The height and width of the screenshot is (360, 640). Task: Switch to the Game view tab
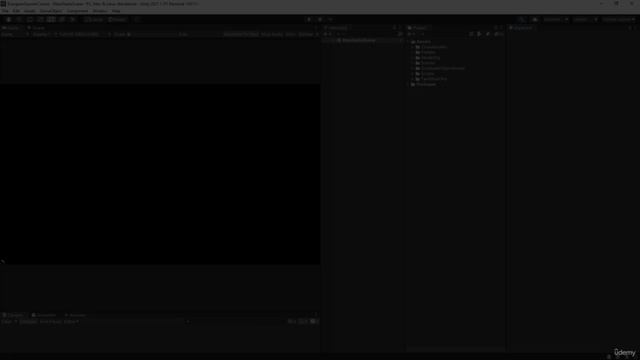(12, 28)
